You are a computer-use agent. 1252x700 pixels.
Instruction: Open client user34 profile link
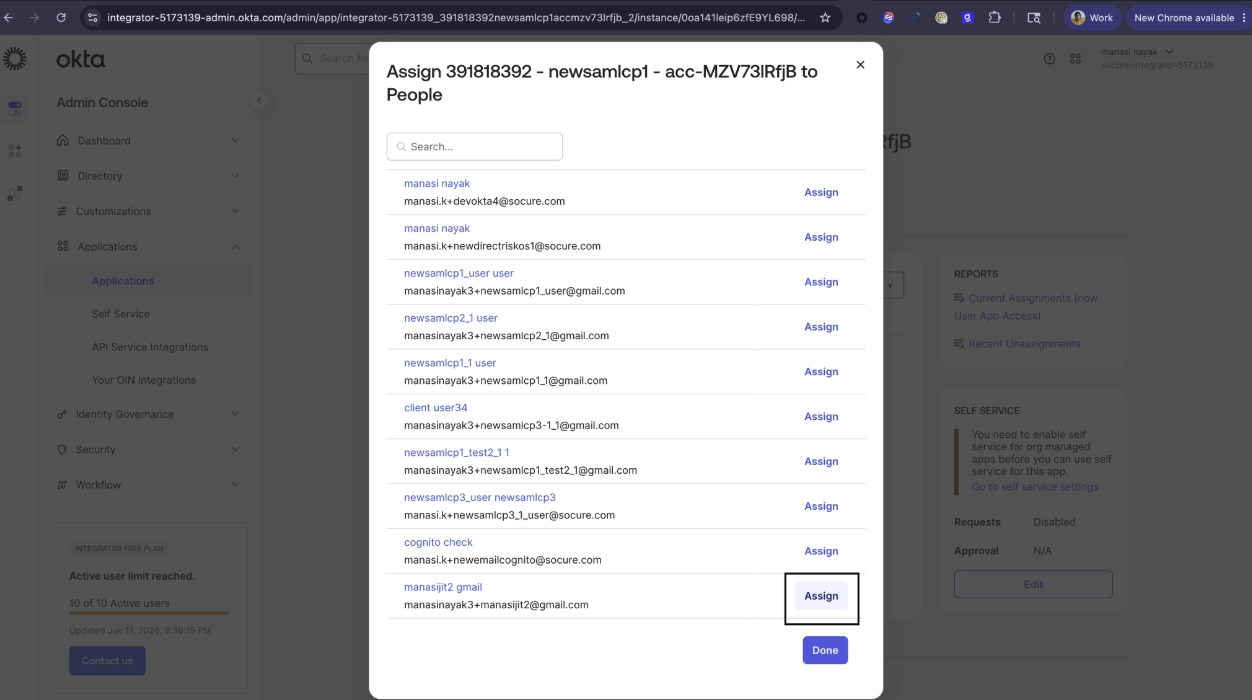coord(436,408)
